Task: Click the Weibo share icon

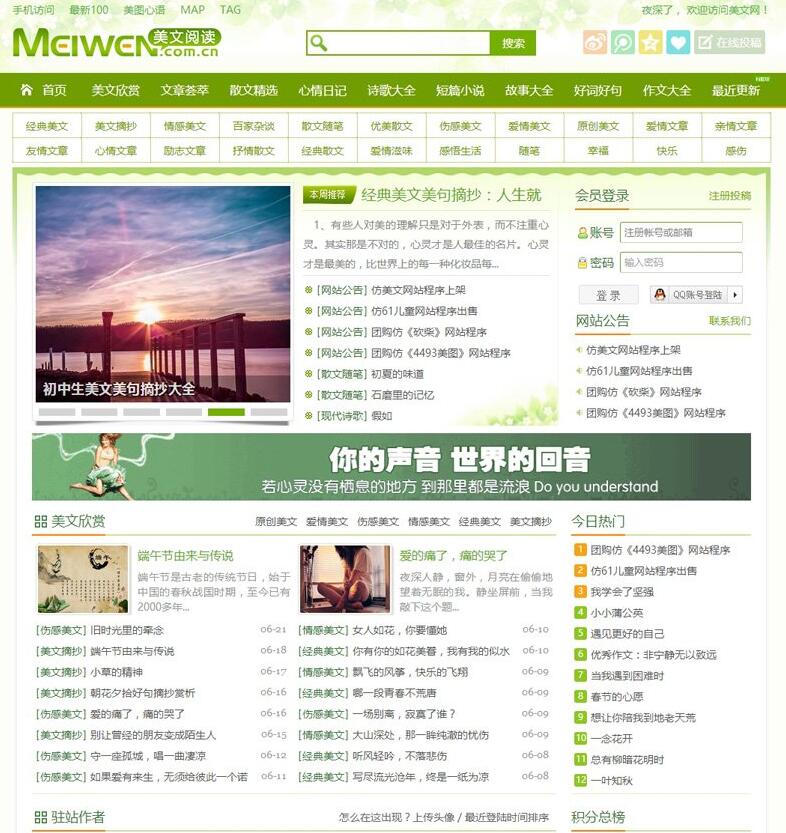Action: [595, 42]
